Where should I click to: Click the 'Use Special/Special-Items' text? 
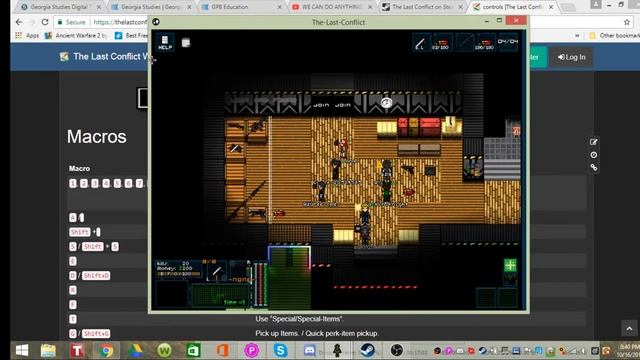(x=300, y=318)
